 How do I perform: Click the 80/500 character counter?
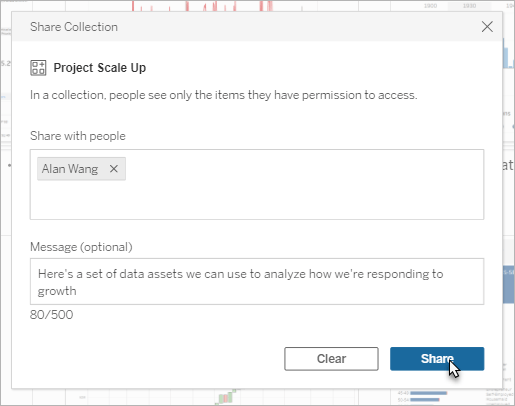(51, 315)
